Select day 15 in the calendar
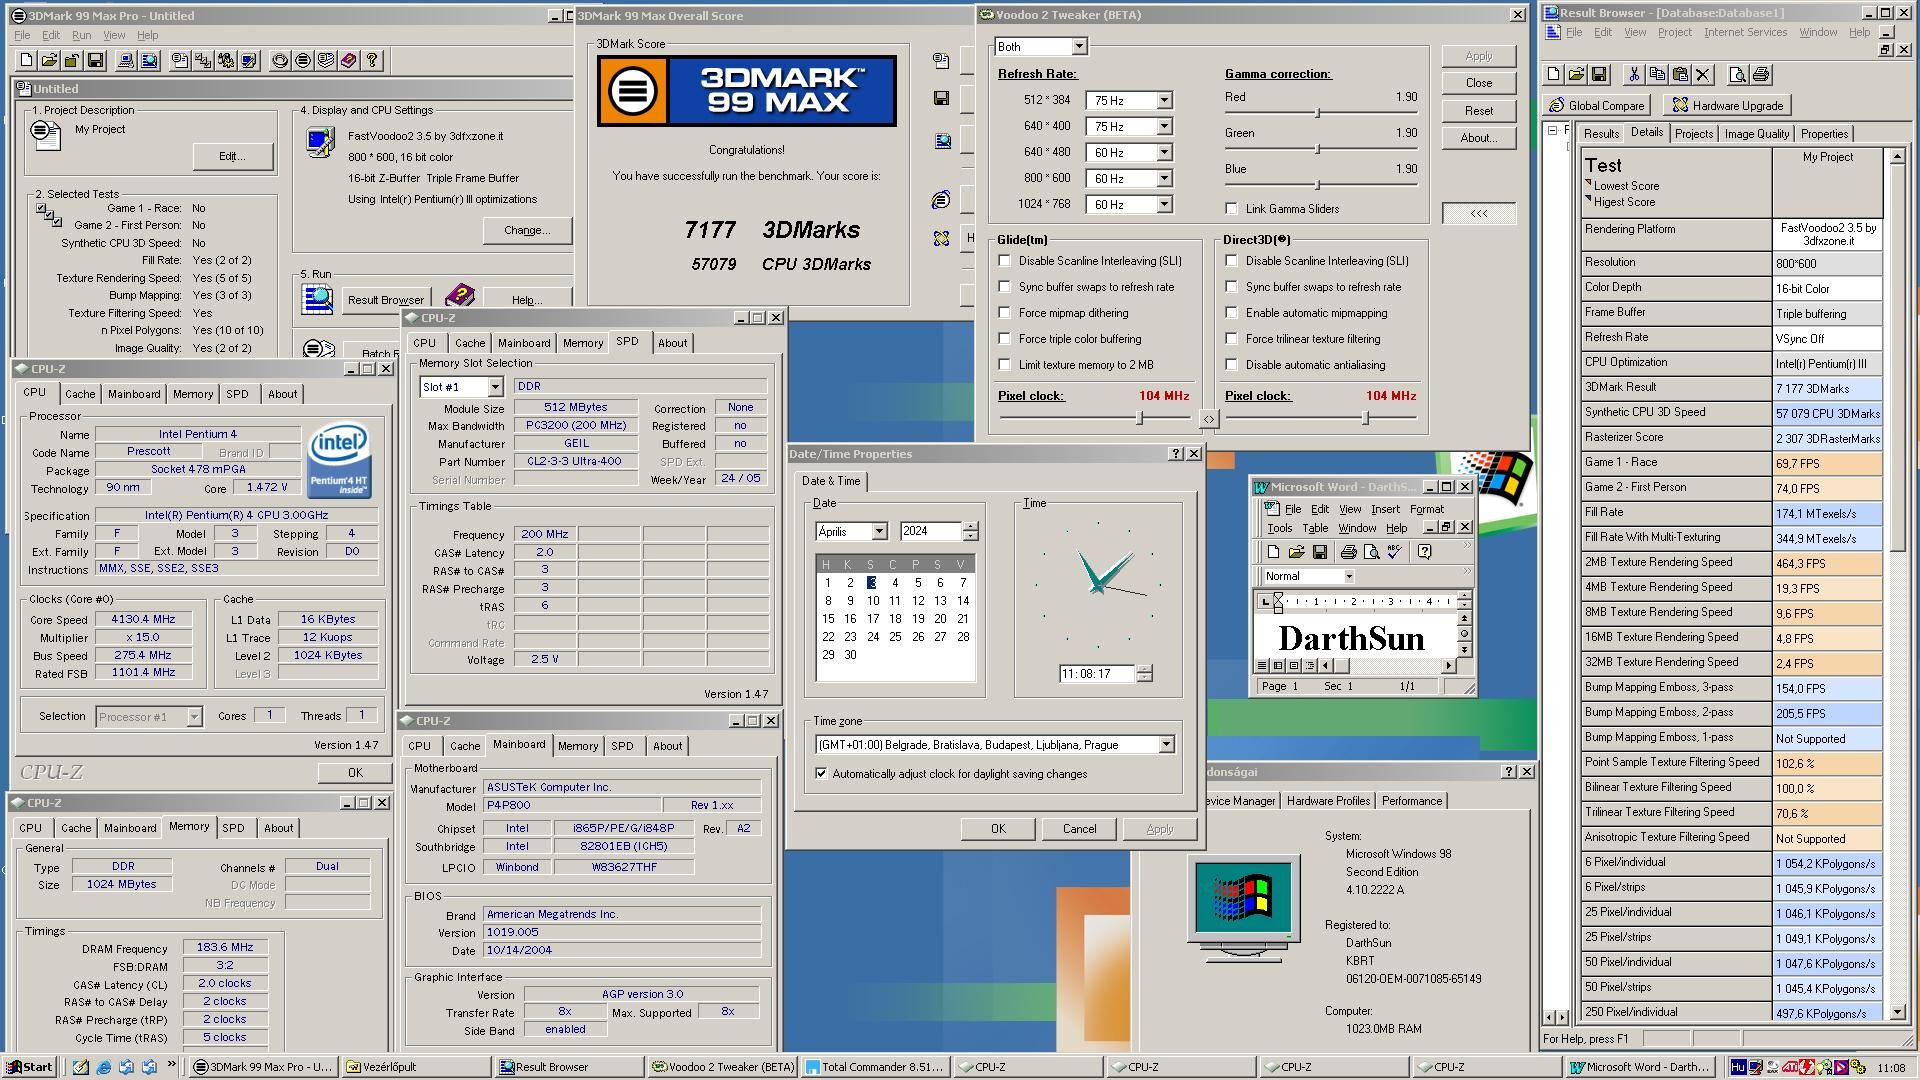The width and height of the screenshot is (1920, 1080). [828, 619]
